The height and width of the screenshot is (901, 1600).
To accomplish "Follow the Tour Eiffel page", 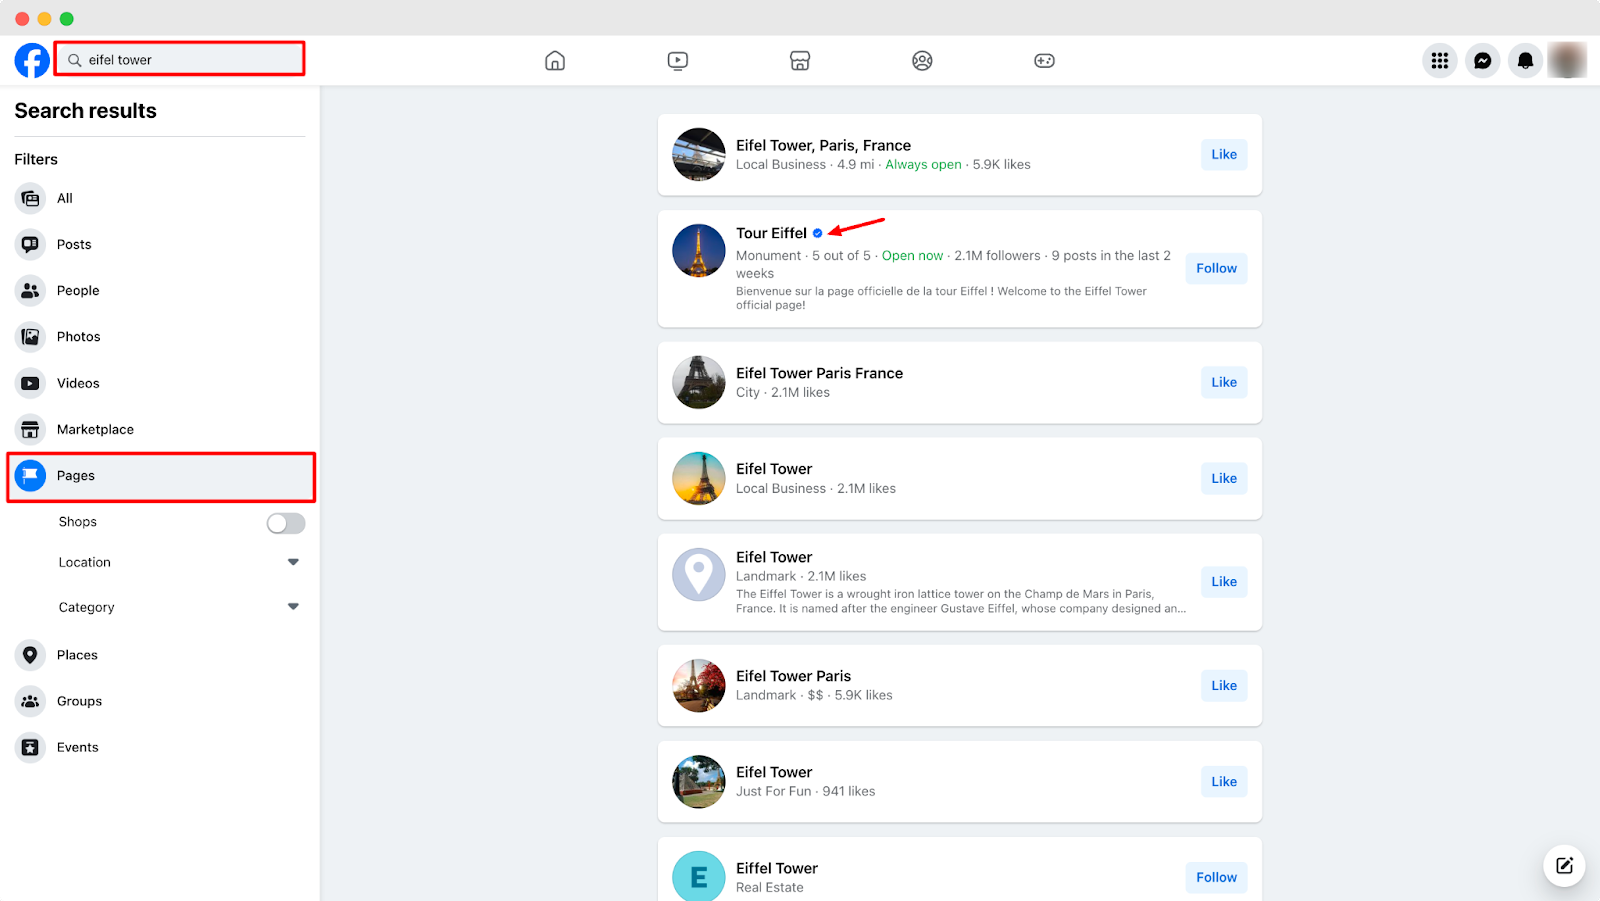I will pos(1216,268).
